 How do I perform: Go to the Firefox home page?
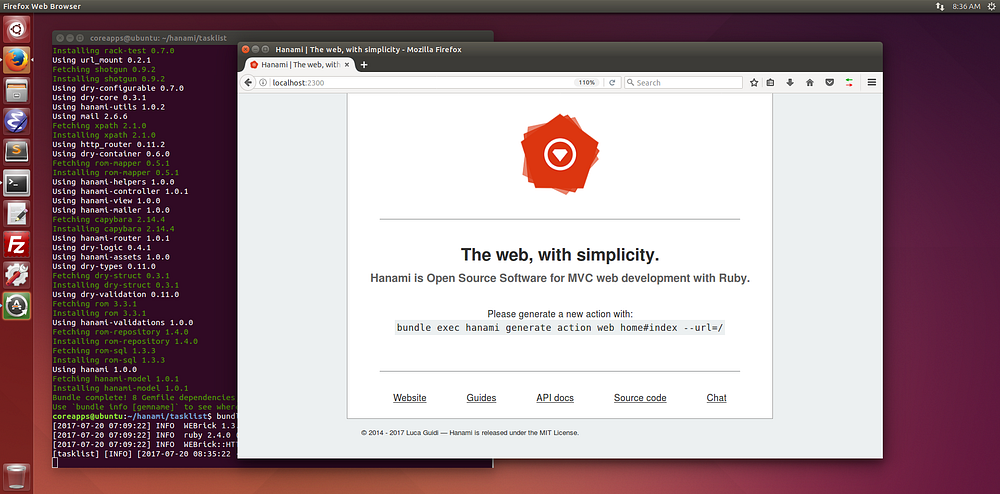[x=809, y=82]
